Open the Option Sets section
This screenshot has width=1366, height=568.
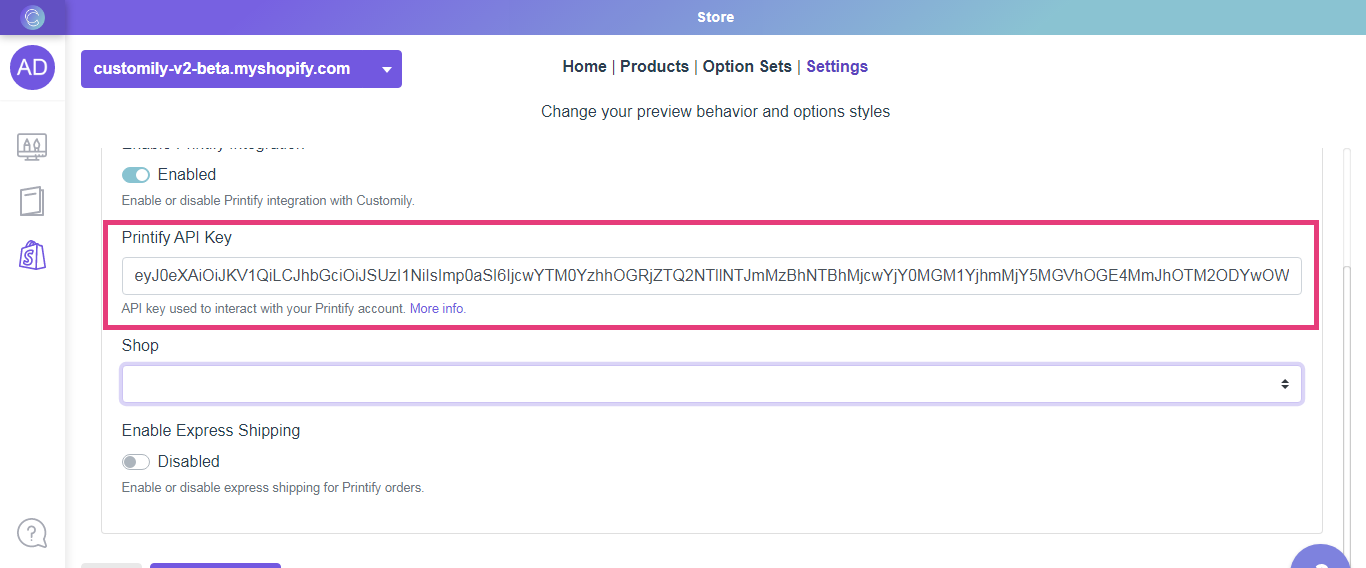tap(747, 67)
